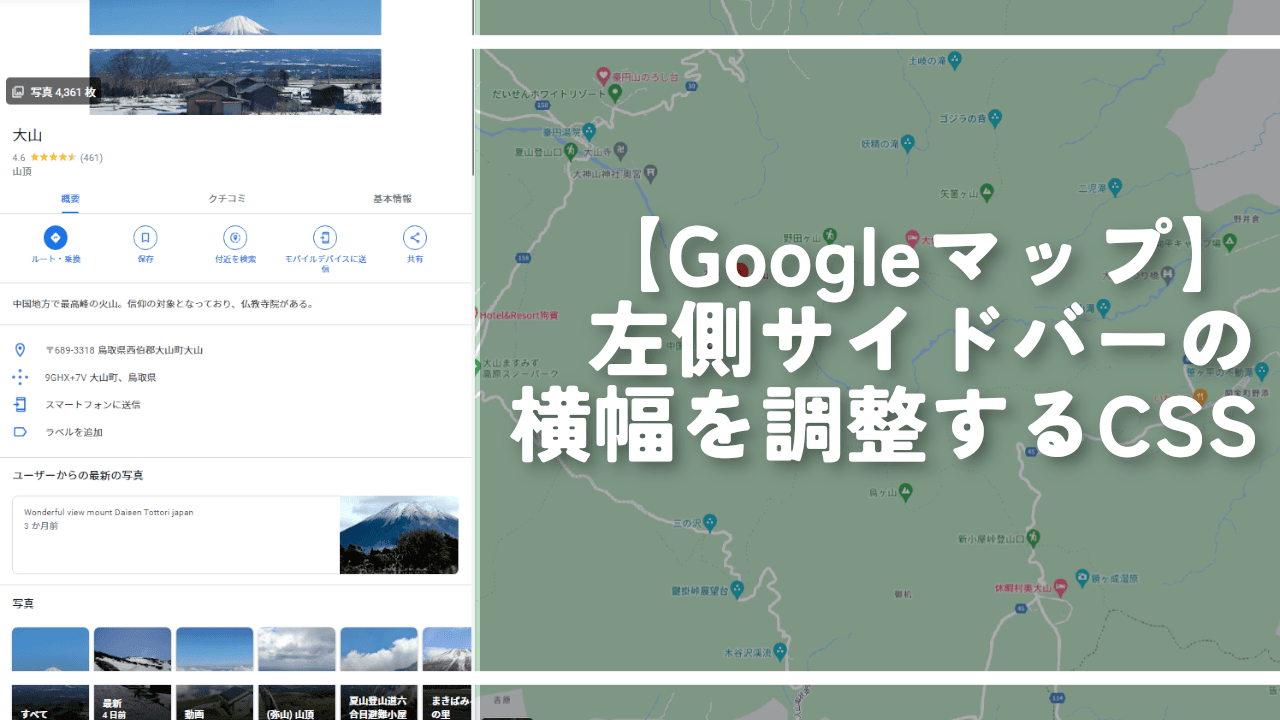
Task: Open the (弥山) 山頂 photo thumbnail
Action: tap(296, 673)
